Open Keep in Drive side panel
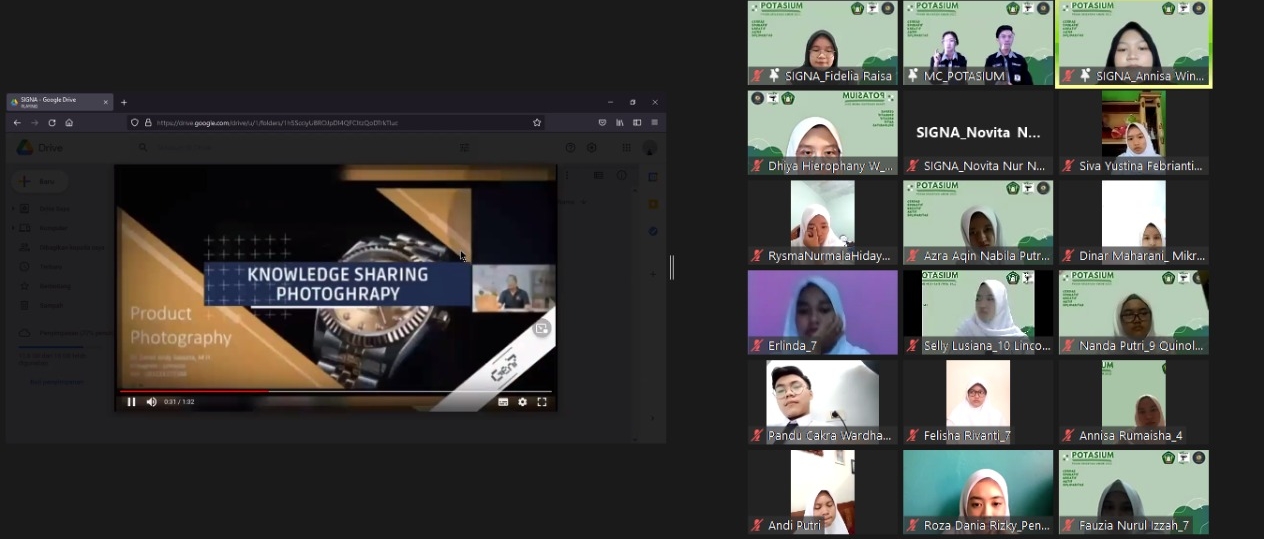Image resolution: width=1264 pixels, height=539 pixels. tap(653, 204)
